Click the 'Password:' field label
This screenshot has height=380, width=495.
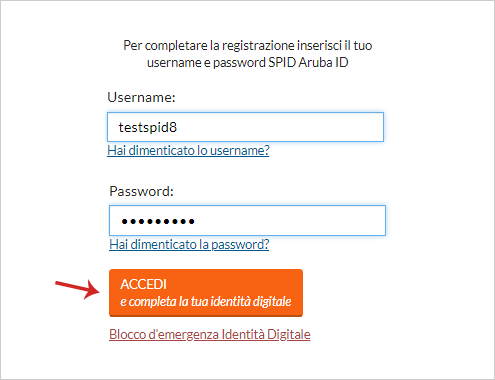141,191
